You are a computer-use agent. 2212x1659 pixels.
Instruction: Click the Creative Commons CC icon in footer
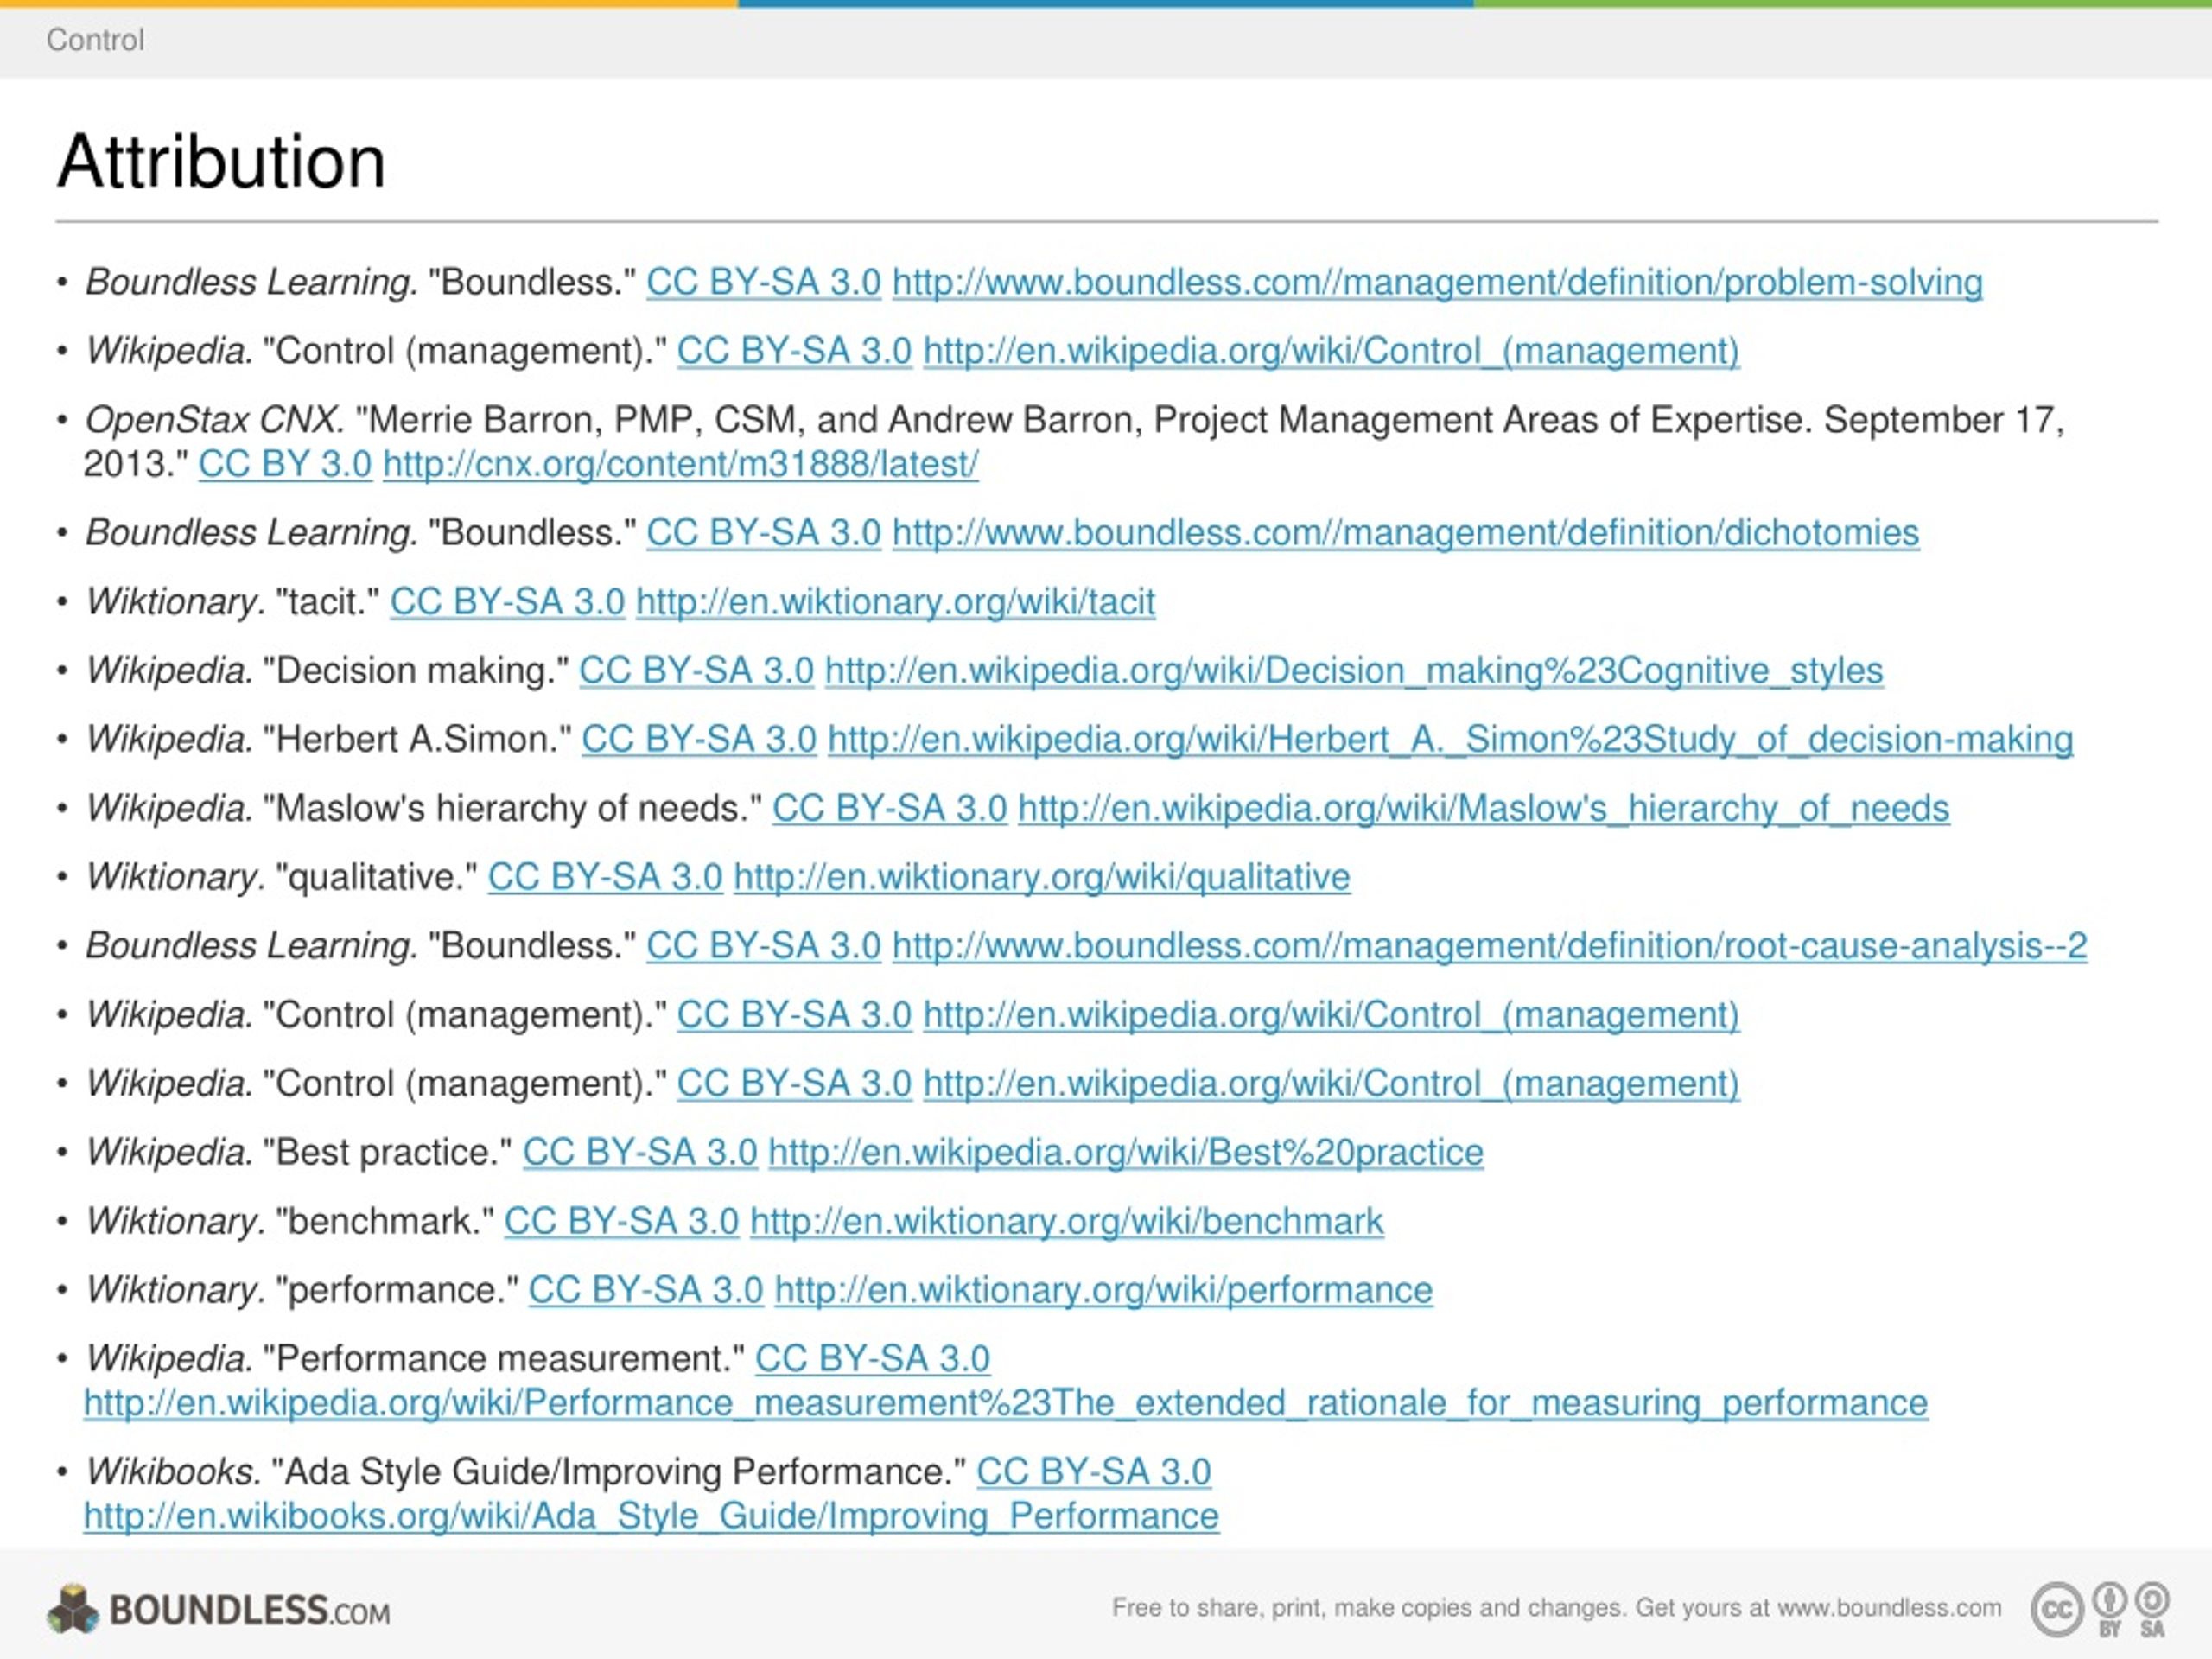[x=2057, y=1611]
